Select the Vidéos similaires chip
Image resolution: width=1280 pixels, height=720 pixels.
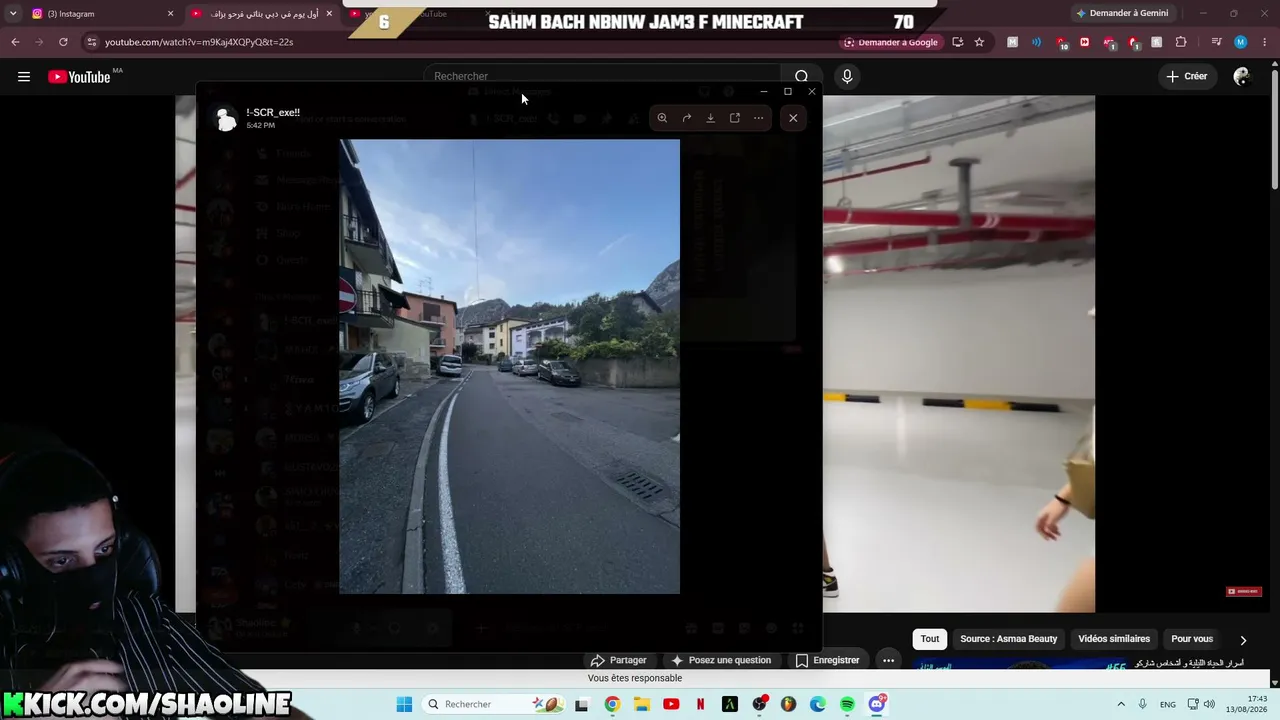(x=1114, y=639)
